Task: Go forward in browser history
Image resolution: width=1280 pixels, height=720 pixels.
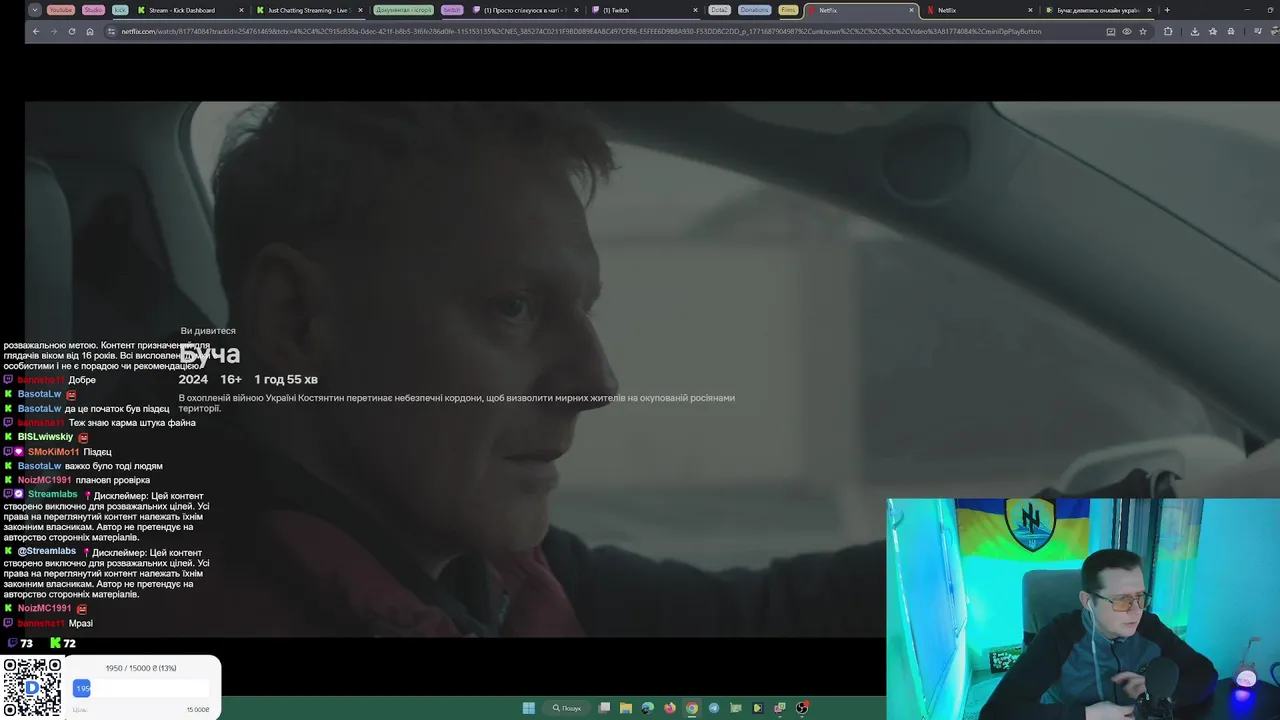Action: point(54,31)
